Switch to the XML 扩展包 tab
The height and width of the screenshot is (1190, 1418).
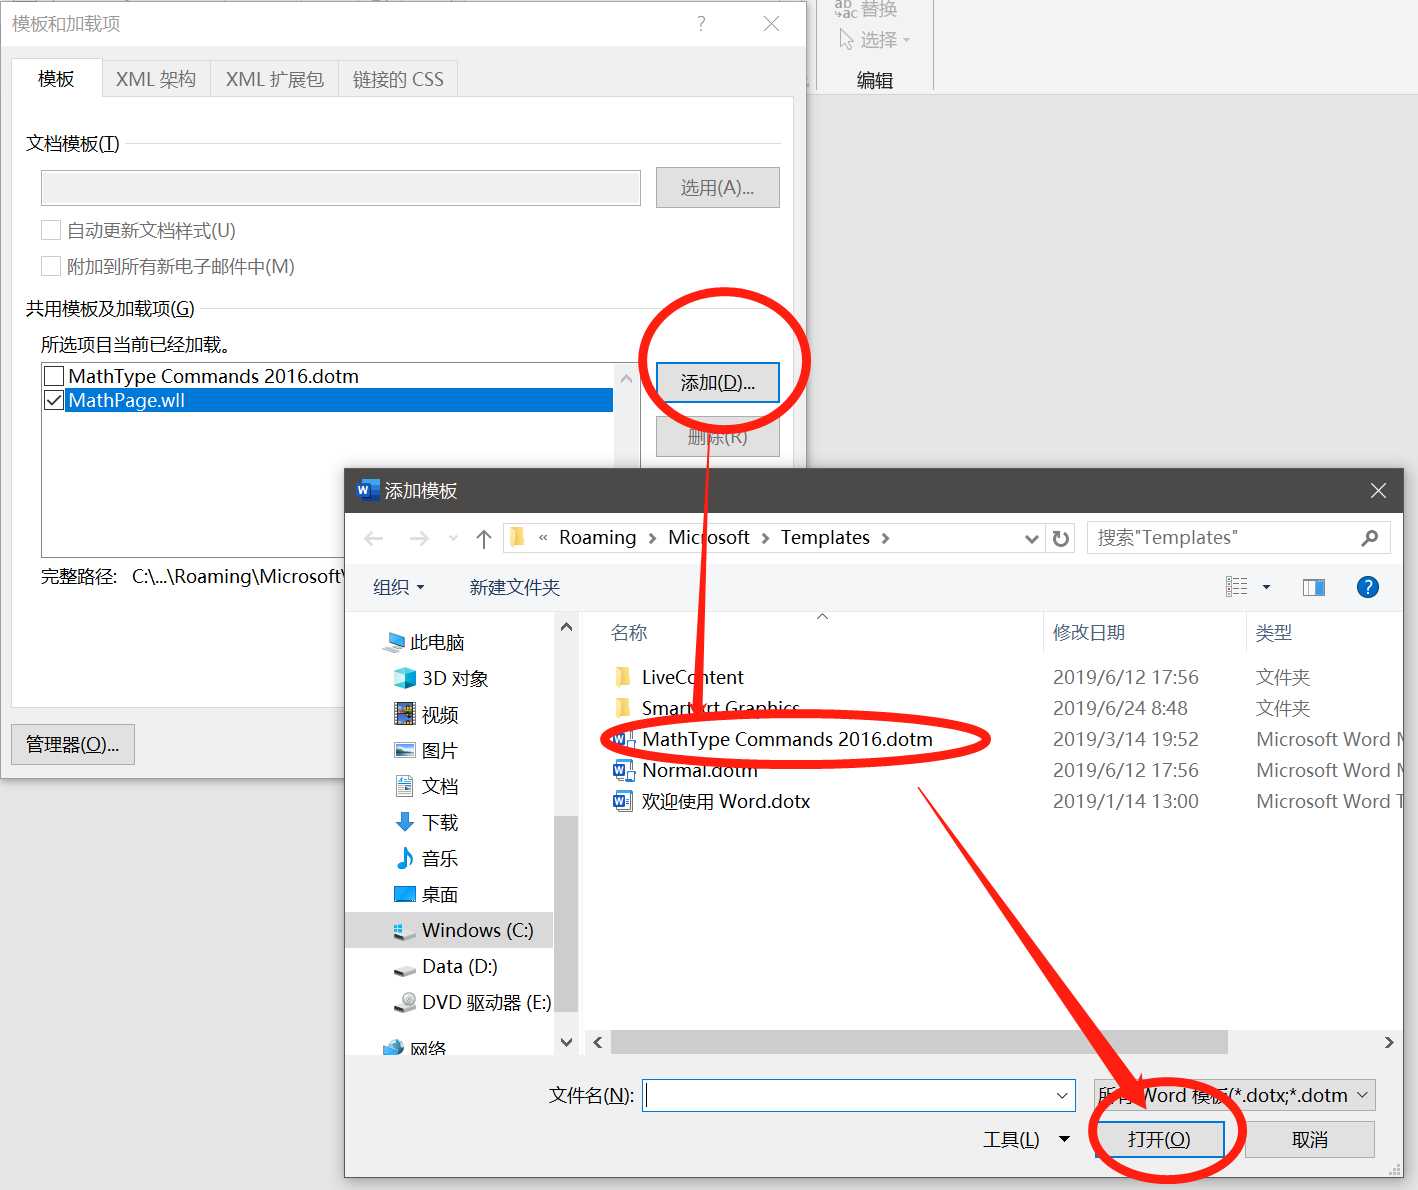(x=274, y=79)
